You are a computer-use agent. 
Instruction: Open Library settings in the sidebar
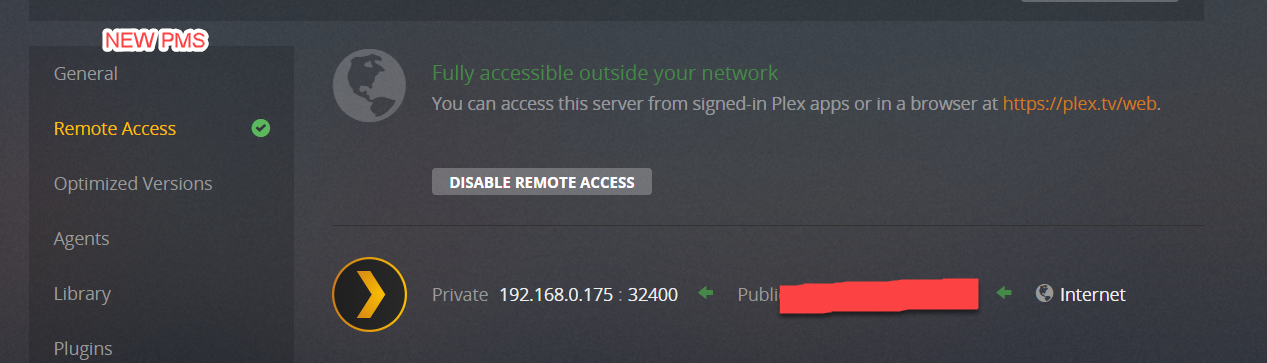coord(82,294)
